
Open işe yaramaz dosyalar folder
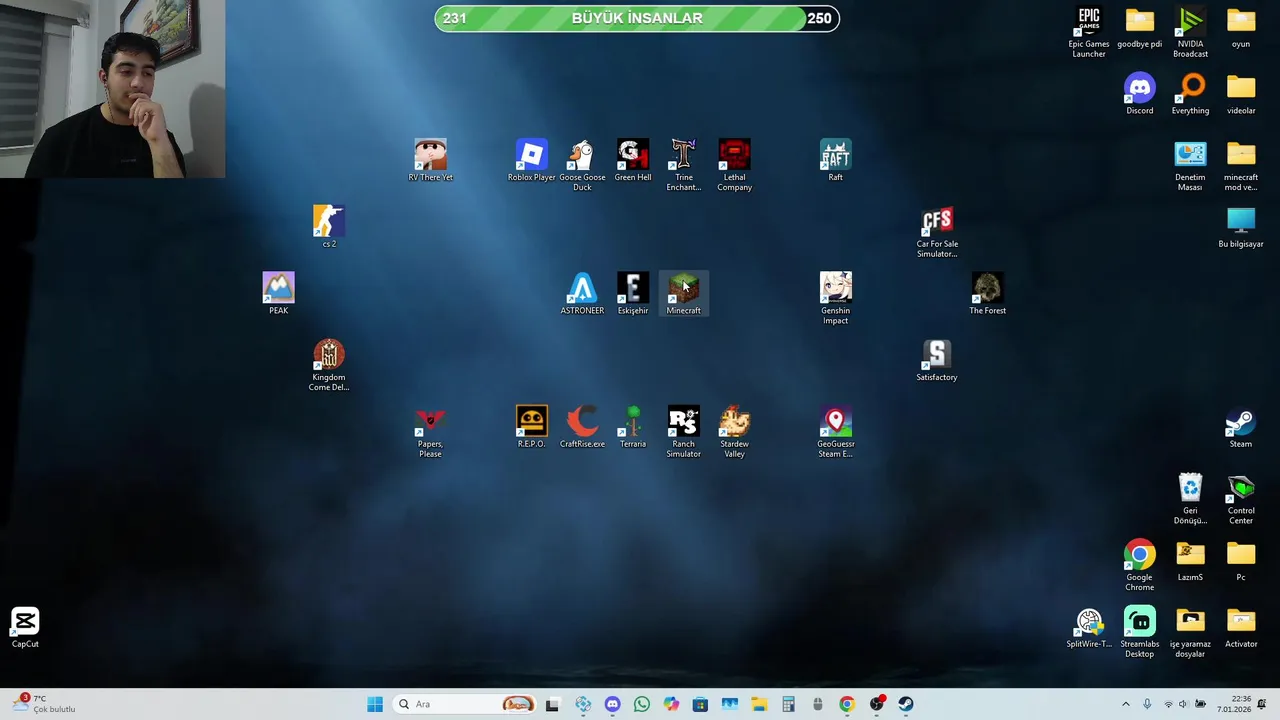click(1190, 632)
